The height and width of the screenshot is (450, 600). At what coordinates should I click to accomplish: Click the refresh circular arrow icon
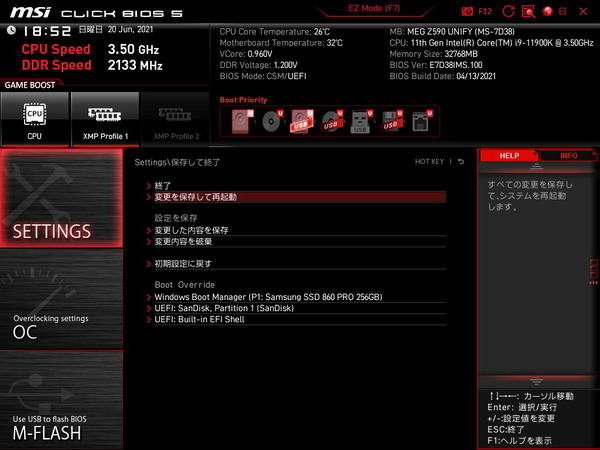click(x=509, y=11)
